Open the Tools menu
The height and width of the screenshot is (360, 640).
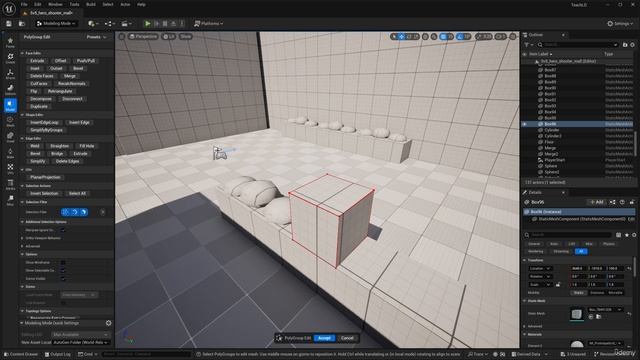tap(74, 4)
